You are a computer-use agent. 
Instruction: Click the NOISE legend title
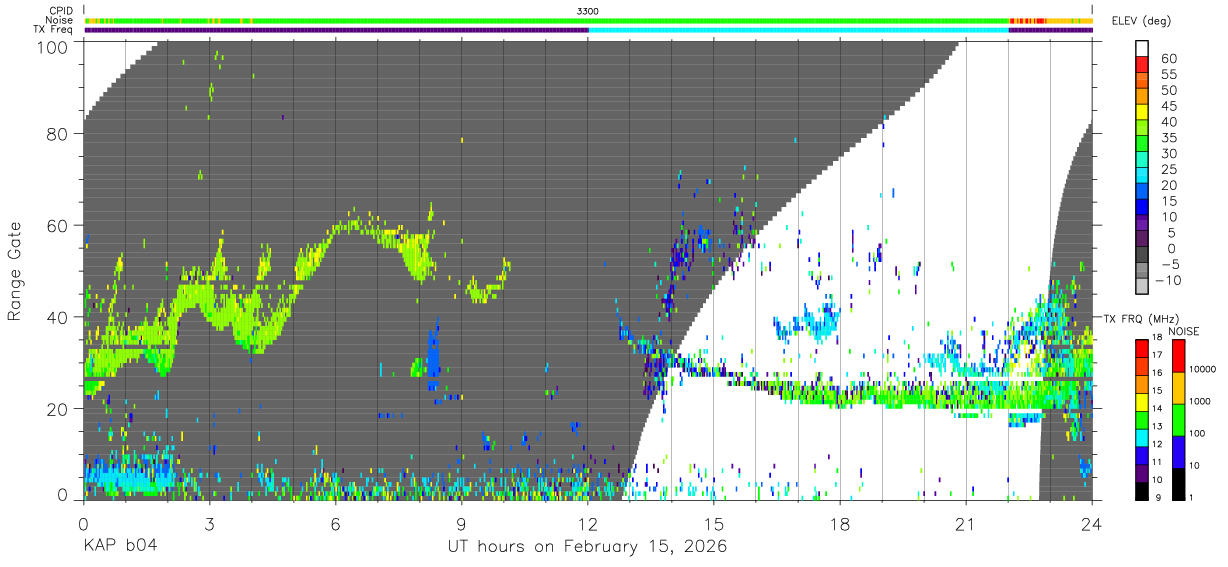pos(1183,331)
